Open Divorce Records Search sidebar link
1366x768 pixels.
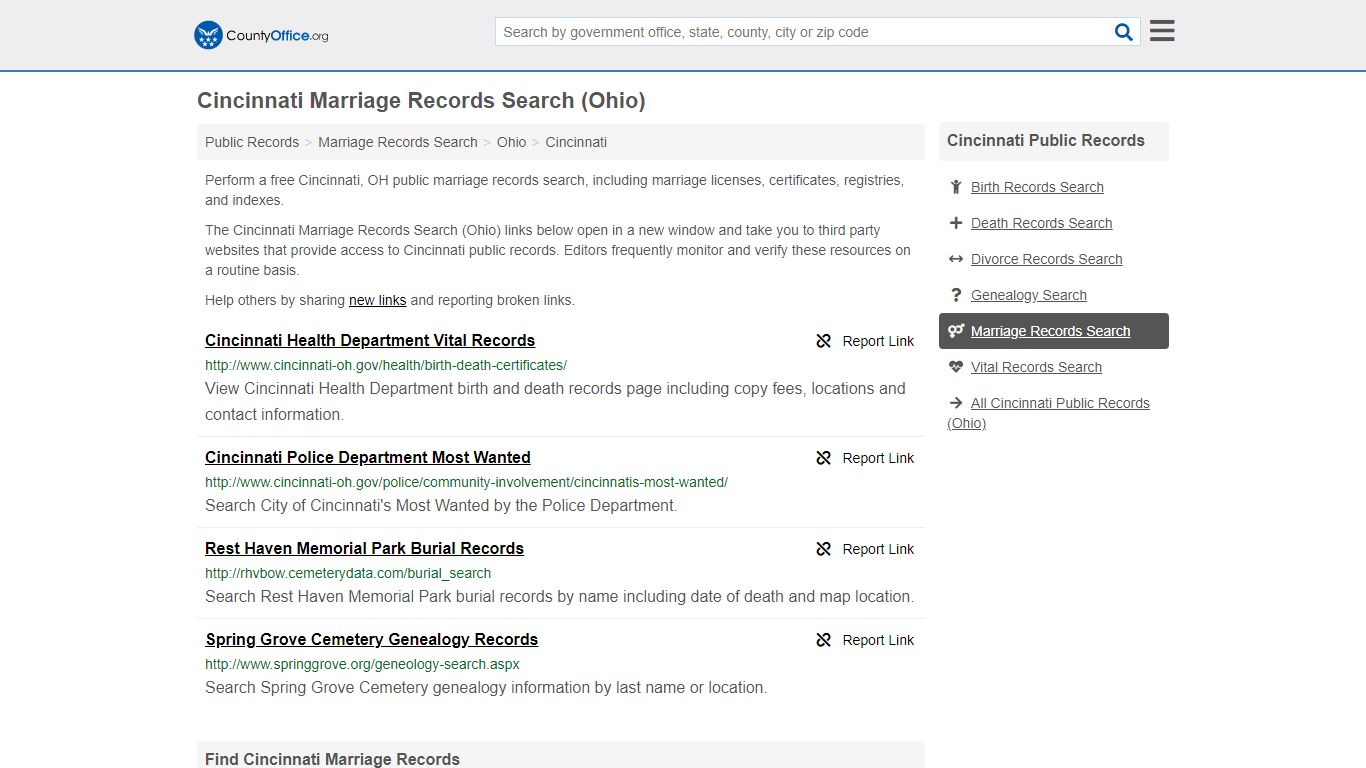coord(1046,259)
